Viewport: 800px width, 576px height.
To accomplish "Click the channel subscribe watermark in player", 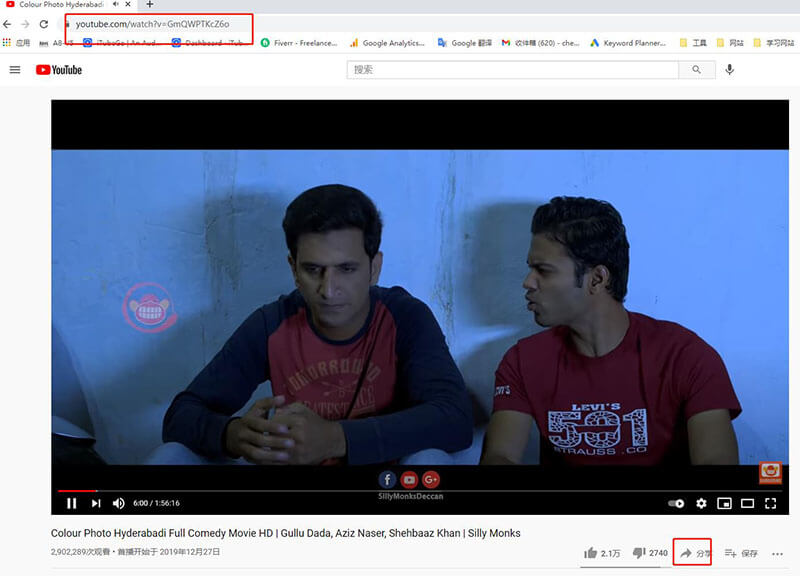I will (x=770, y=472).
